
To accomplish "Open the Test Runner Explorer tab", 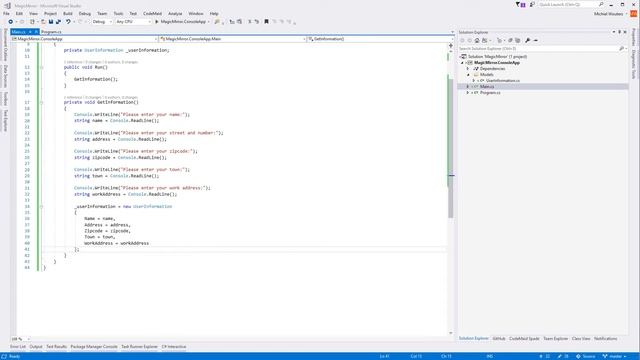I will click(x=139, y=347).
